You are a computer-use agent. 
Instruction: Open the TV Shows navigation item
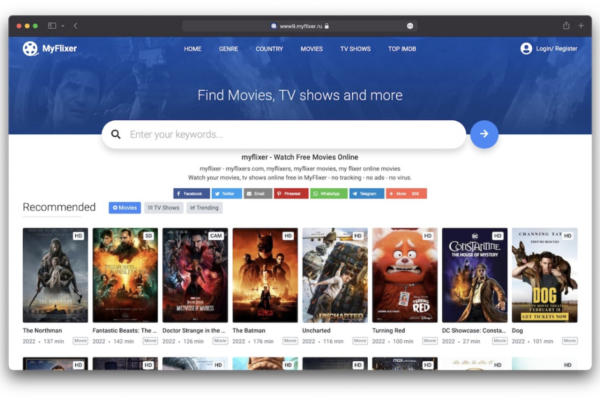(x=355, y=48)
